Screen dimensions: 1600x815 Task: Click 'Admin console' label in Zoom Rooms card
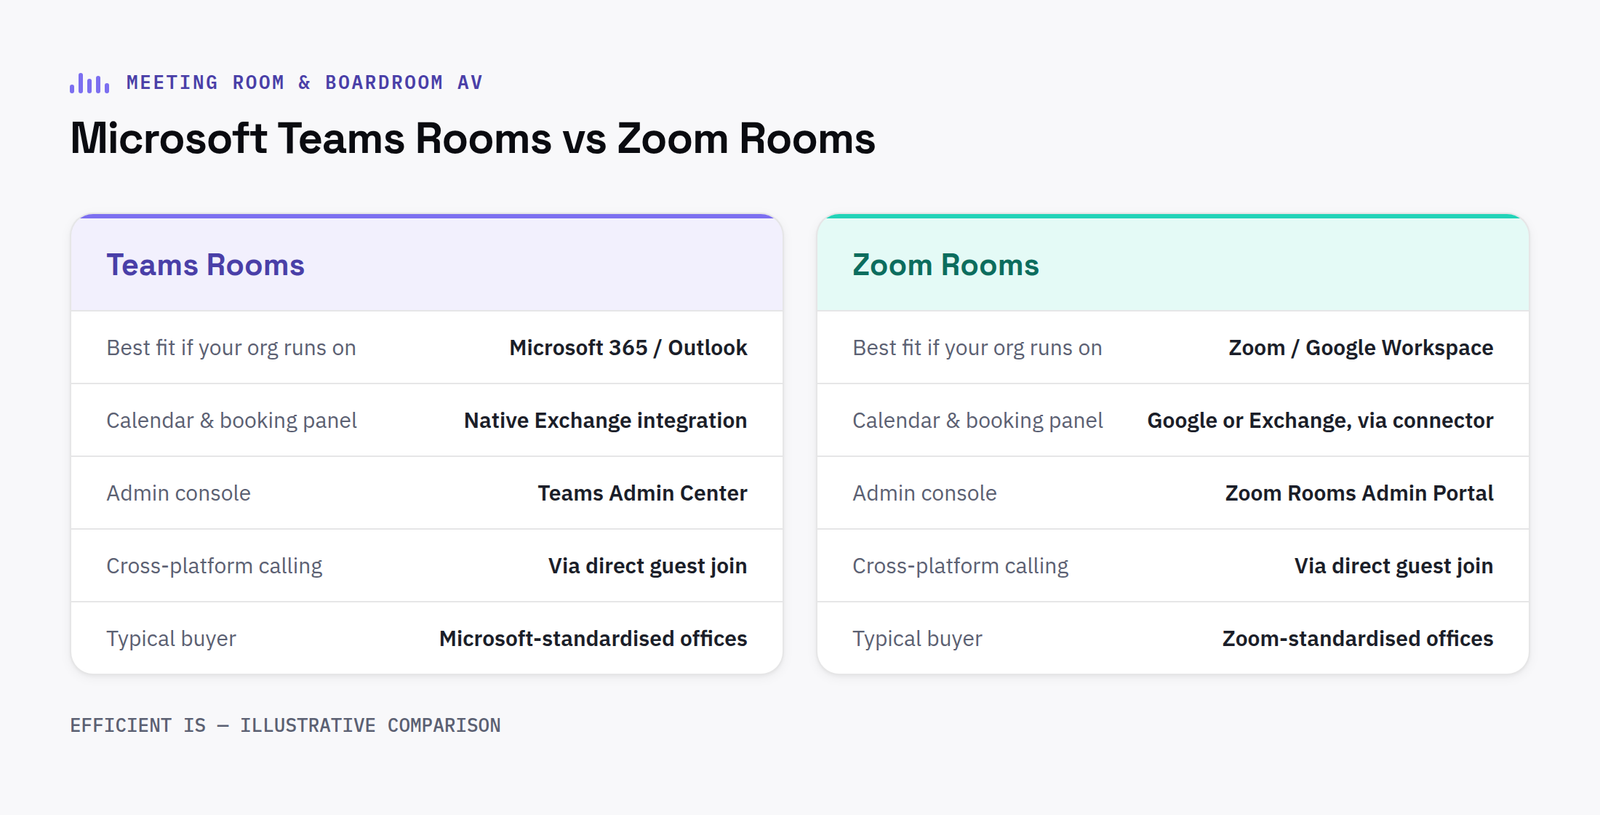click(x=924, y=493)
